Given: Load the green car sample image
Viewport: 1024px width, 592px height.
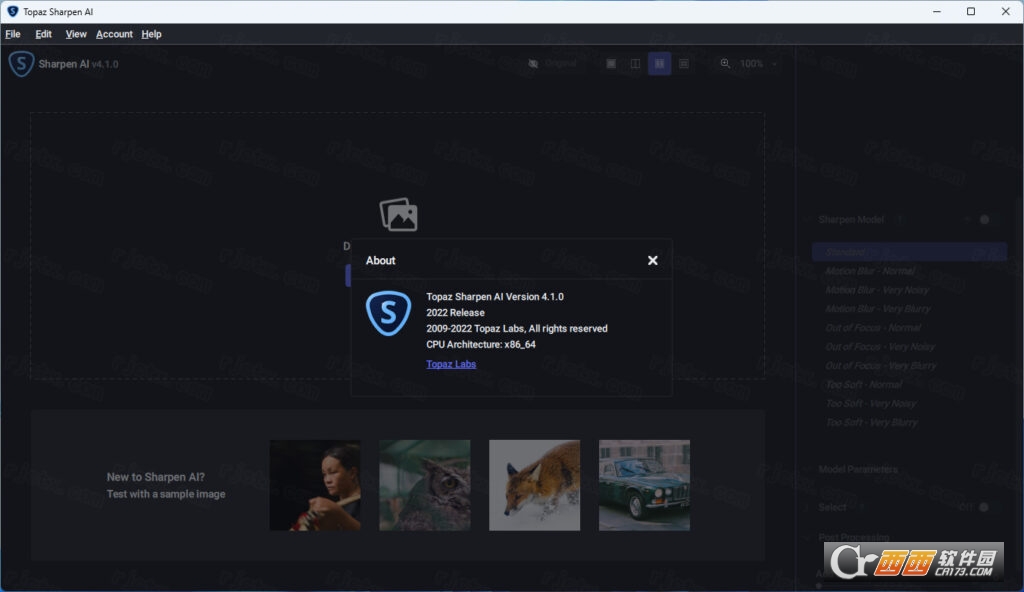Looking at the screenshot, I should 644,485.
